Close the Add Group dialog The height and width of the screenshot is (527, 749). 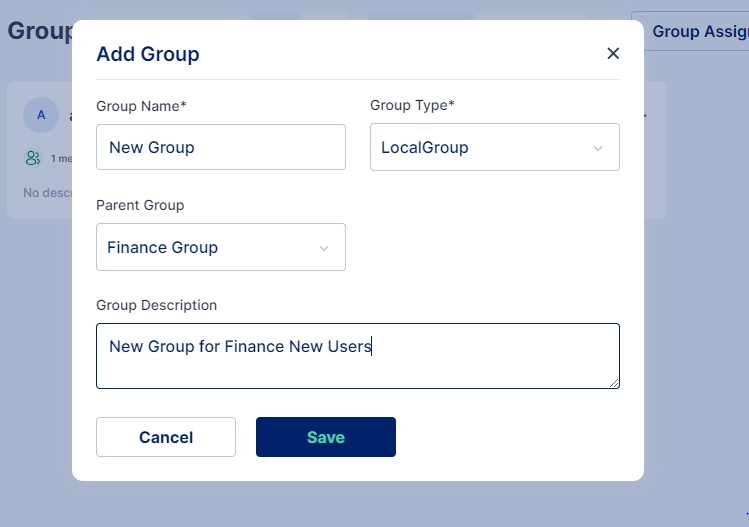pos(613,54)
